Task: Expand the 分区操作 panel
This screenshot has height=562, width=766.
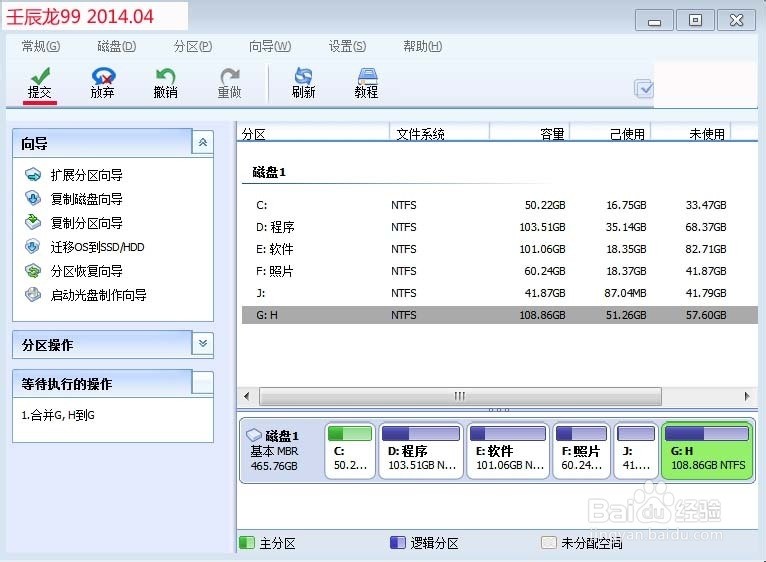Action: point(203,344)
